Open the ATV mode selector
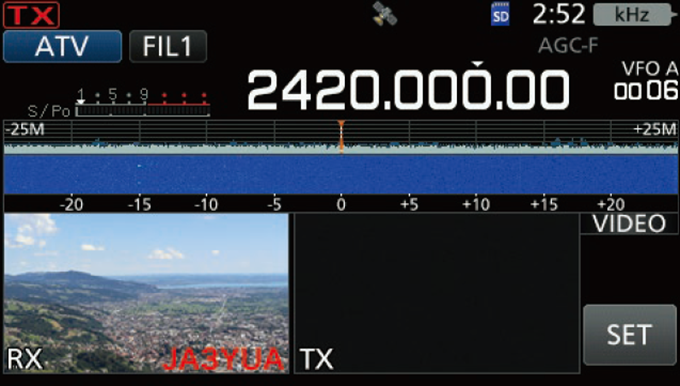The height and width of the screenshot is (386, 680). tap(62, 46)
